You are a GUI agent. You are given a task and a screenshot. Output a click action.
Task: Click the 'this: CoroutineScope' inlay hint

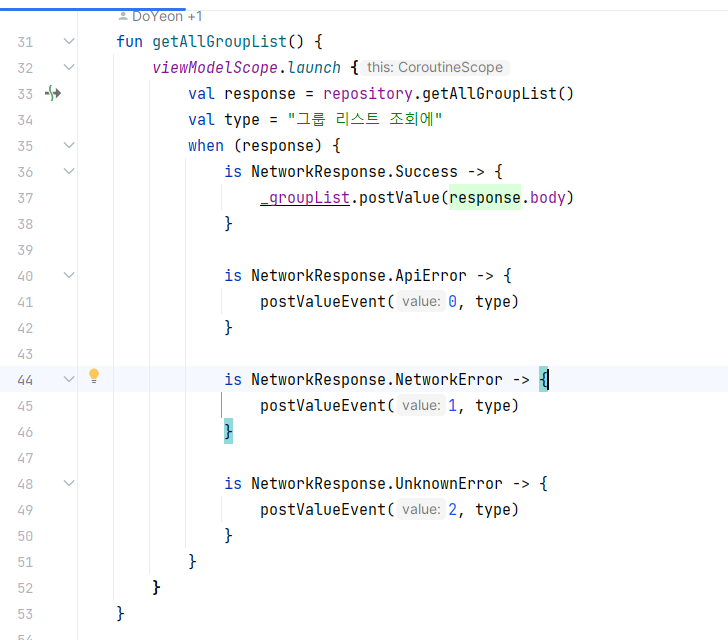[435, 67]
